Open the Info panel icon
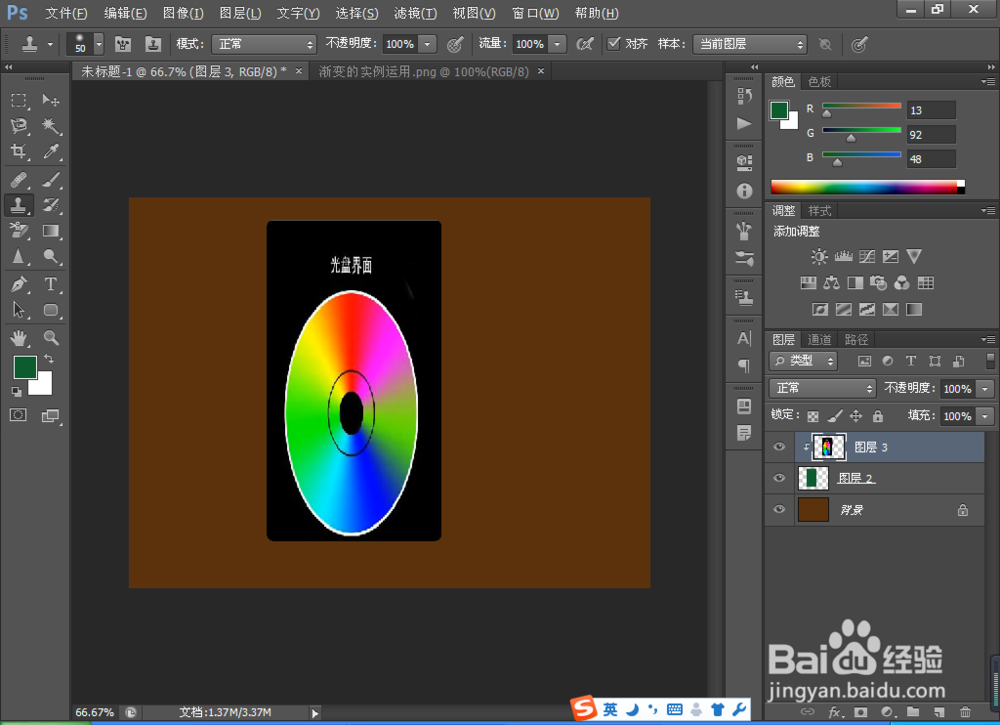 pyautogui.click(x=744, y=191)
